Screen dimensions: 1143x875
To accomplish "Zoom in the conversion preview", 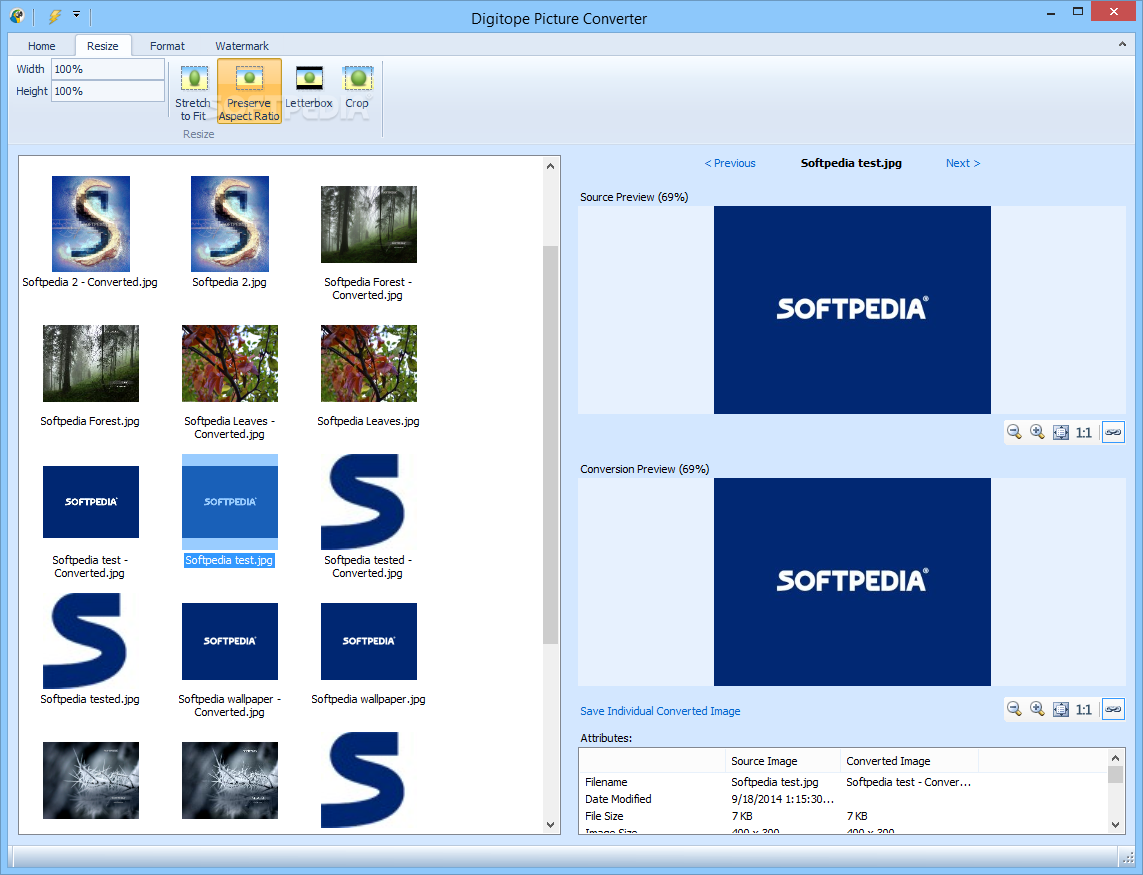I will pyautogui.click(x=1037, y=708).
